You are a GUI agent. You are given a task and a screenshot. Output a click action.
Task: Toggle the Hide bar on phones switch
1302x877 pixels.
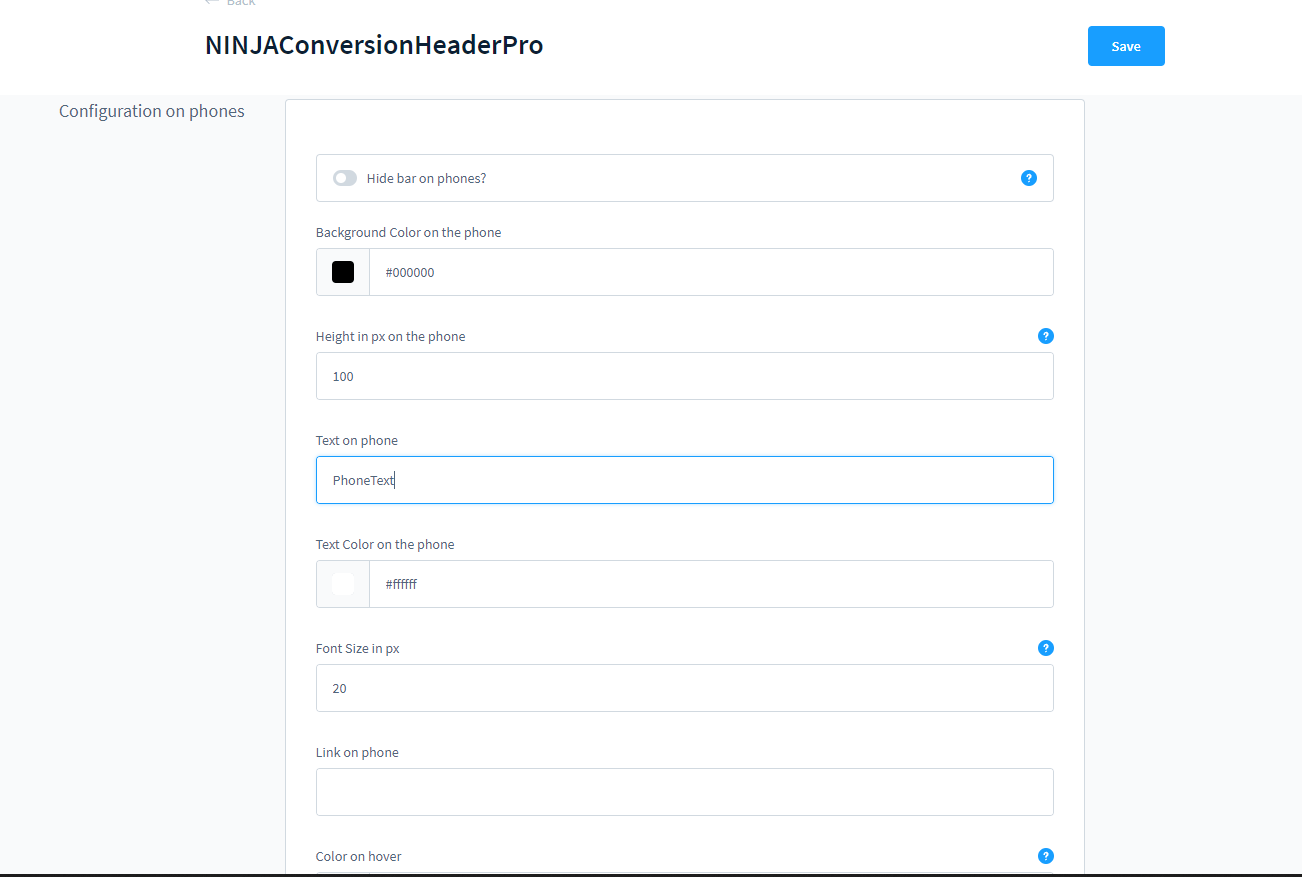(345, 178)
